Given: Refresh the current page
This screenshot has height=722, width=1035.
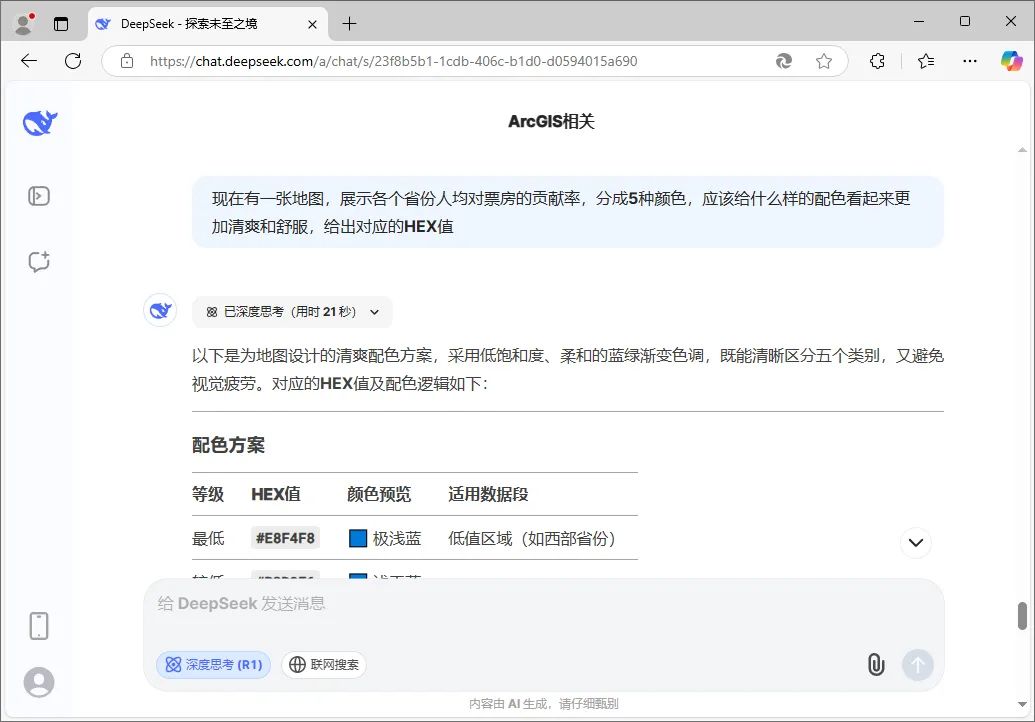Looking at the screenshot, I should click(73, 61).
